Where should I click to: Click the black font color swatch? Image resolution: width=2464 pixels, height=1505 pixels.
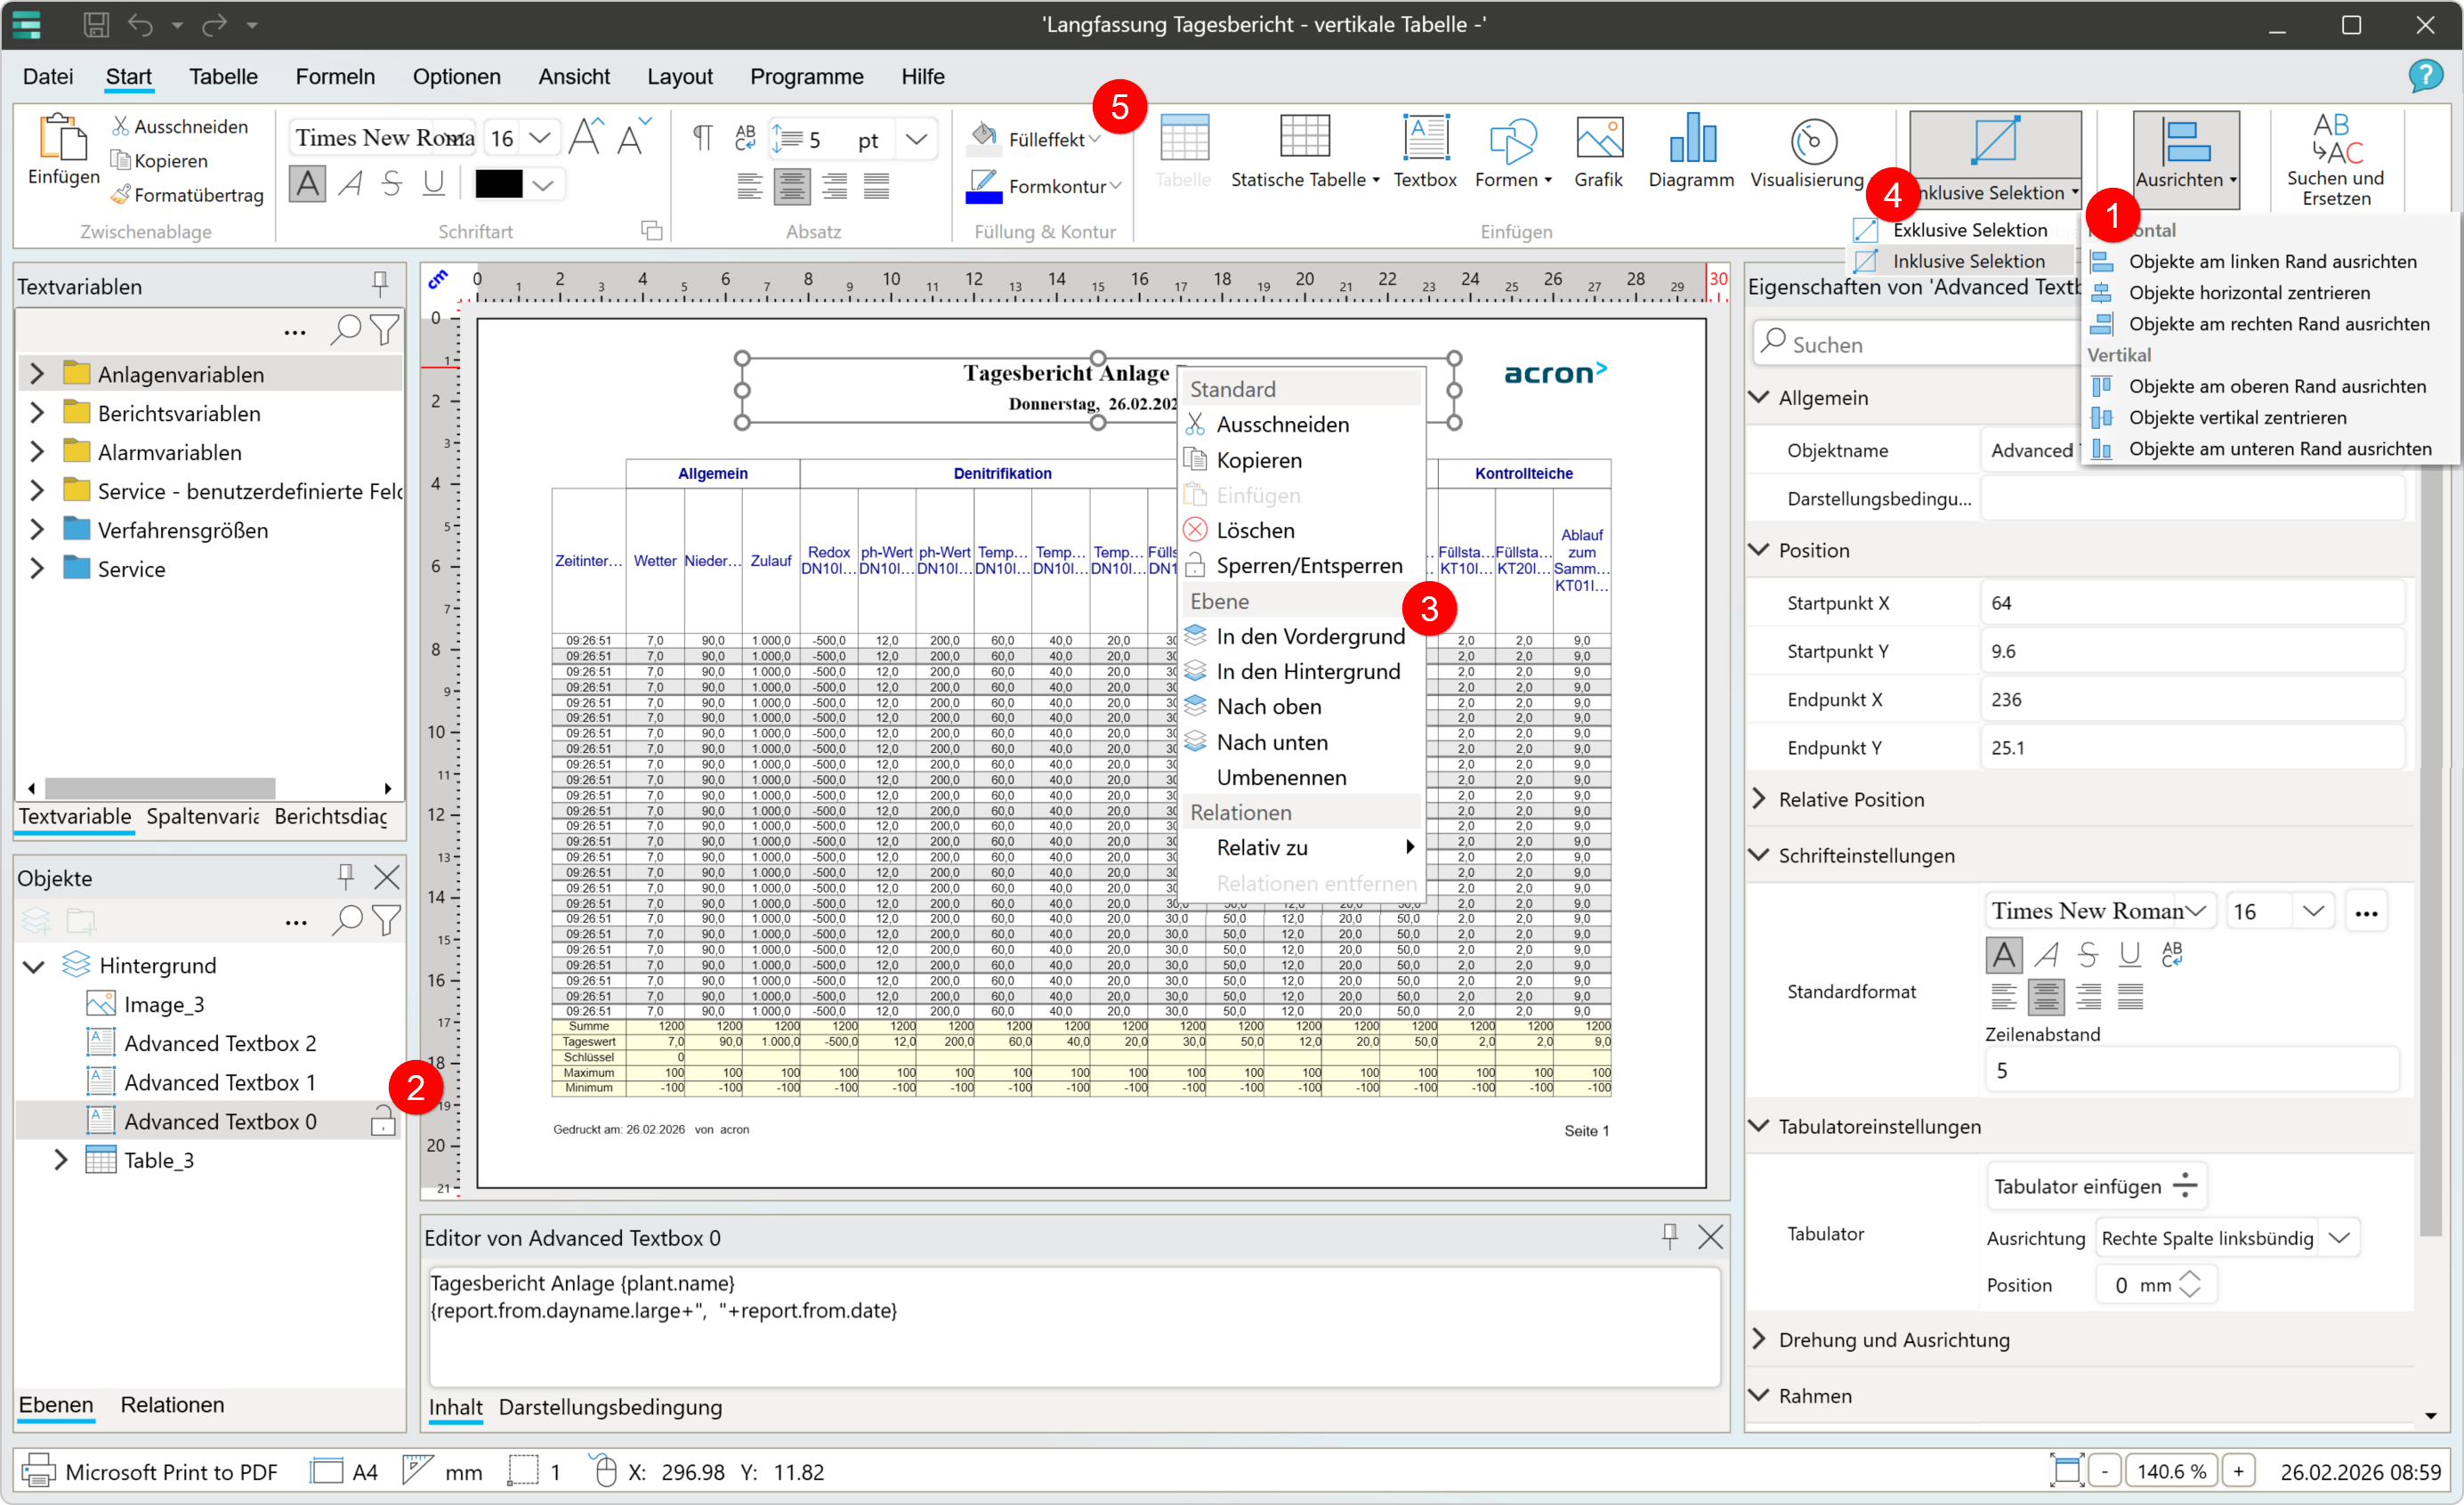[x=498, y=184]
